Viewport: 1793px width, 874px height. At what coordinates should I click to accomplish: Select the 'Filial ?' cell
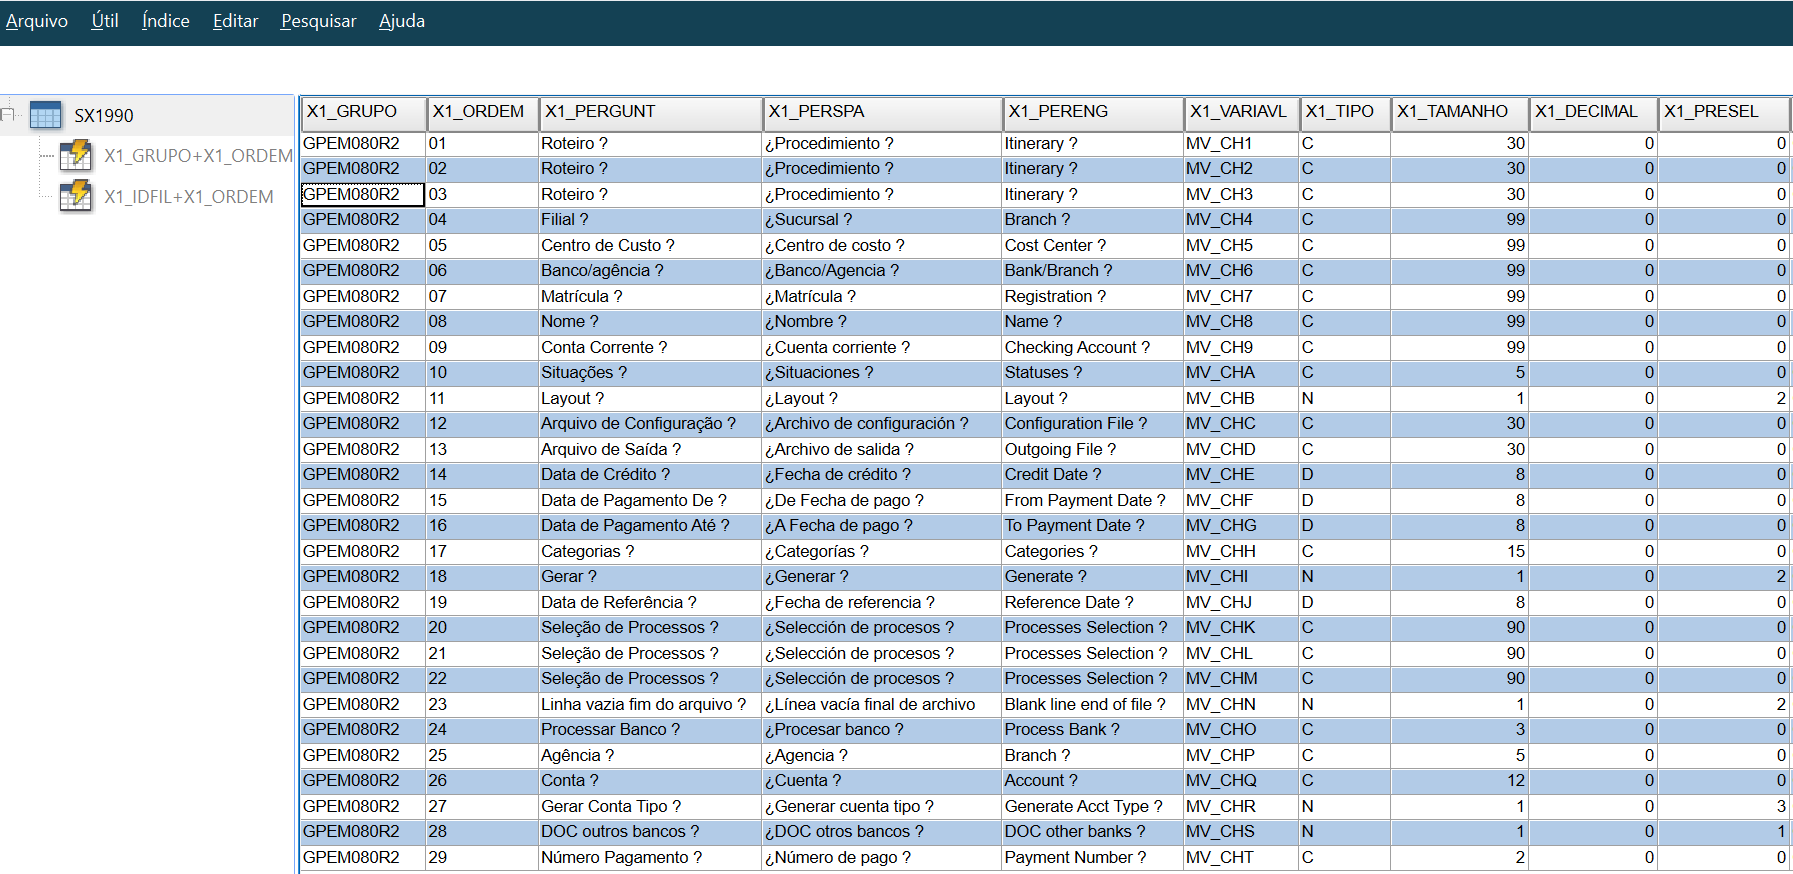(650, 220)
